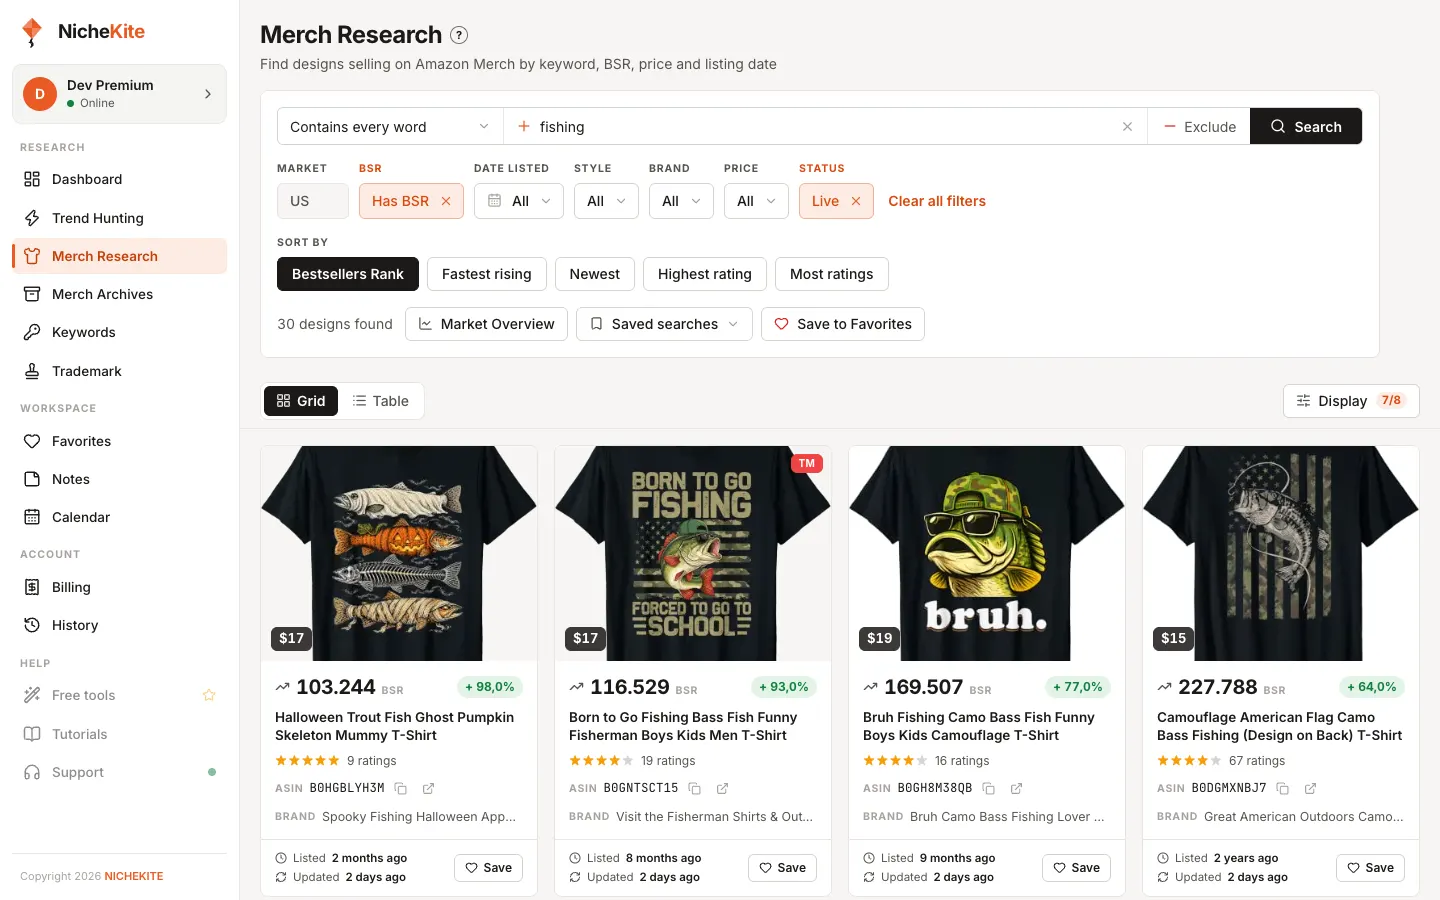1440x900 pixels.
Task: Sort results by Bestsellers Rank
Action: pos(348,274)
